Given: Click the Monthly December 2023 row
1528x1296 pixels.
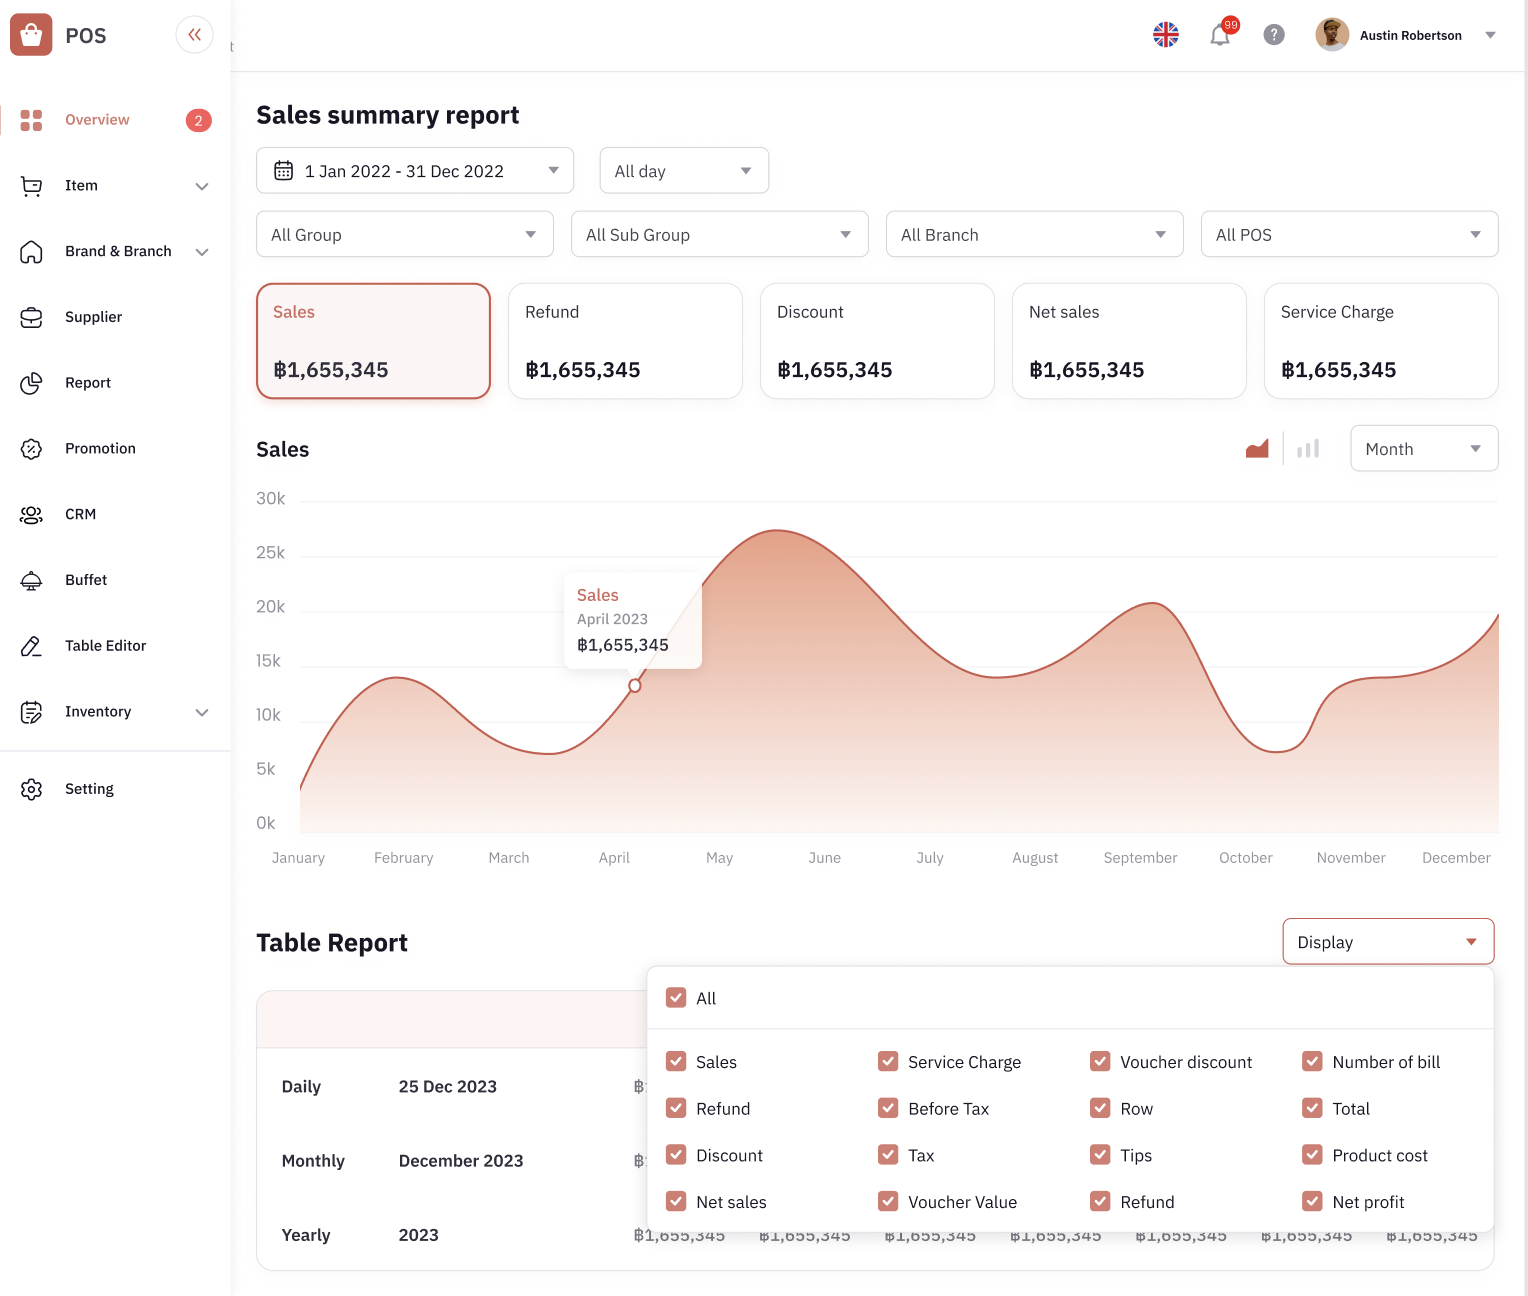Looking at the screenshot, I should point(452,1161).
